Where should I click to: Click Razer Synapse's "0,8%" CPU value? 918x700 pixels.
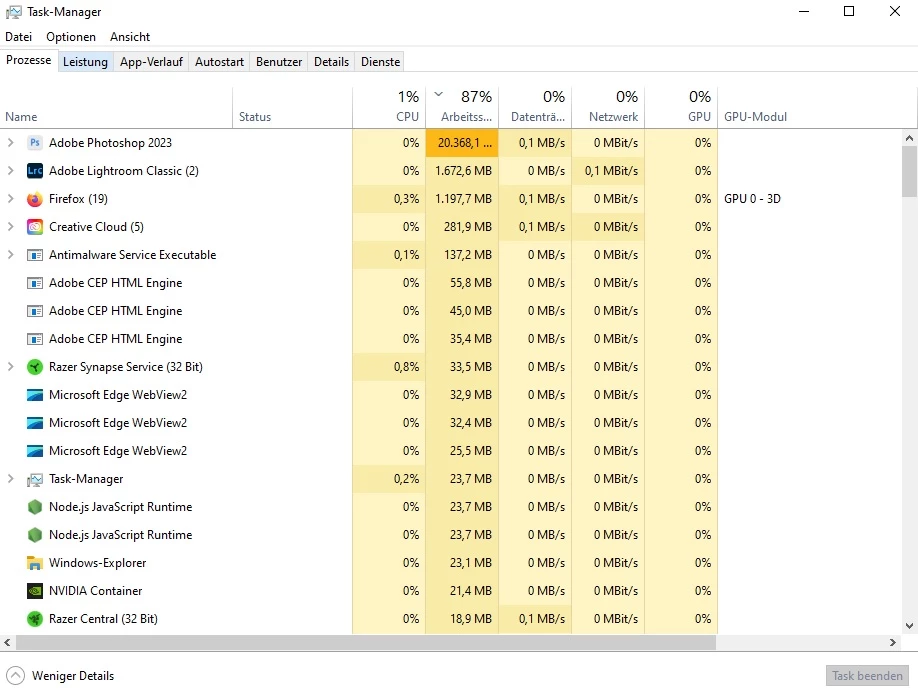[406, 367]
